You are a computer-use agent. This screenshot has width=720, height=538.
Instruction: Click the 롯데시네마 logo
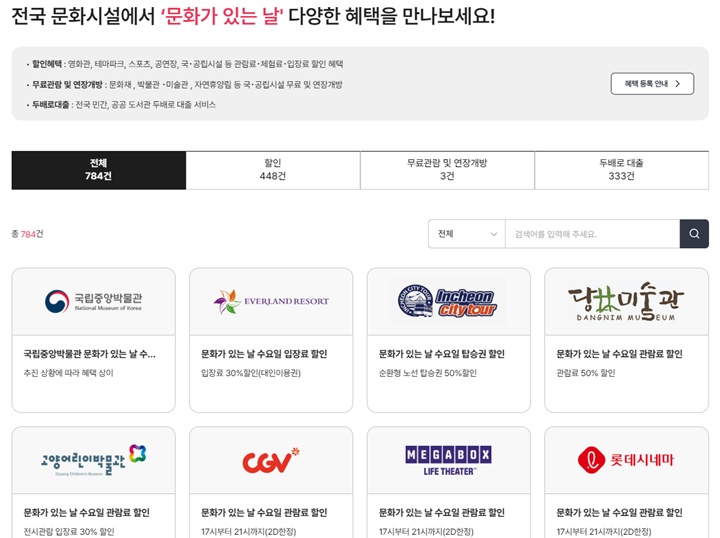pyautogui.click(x=626, y=460)
